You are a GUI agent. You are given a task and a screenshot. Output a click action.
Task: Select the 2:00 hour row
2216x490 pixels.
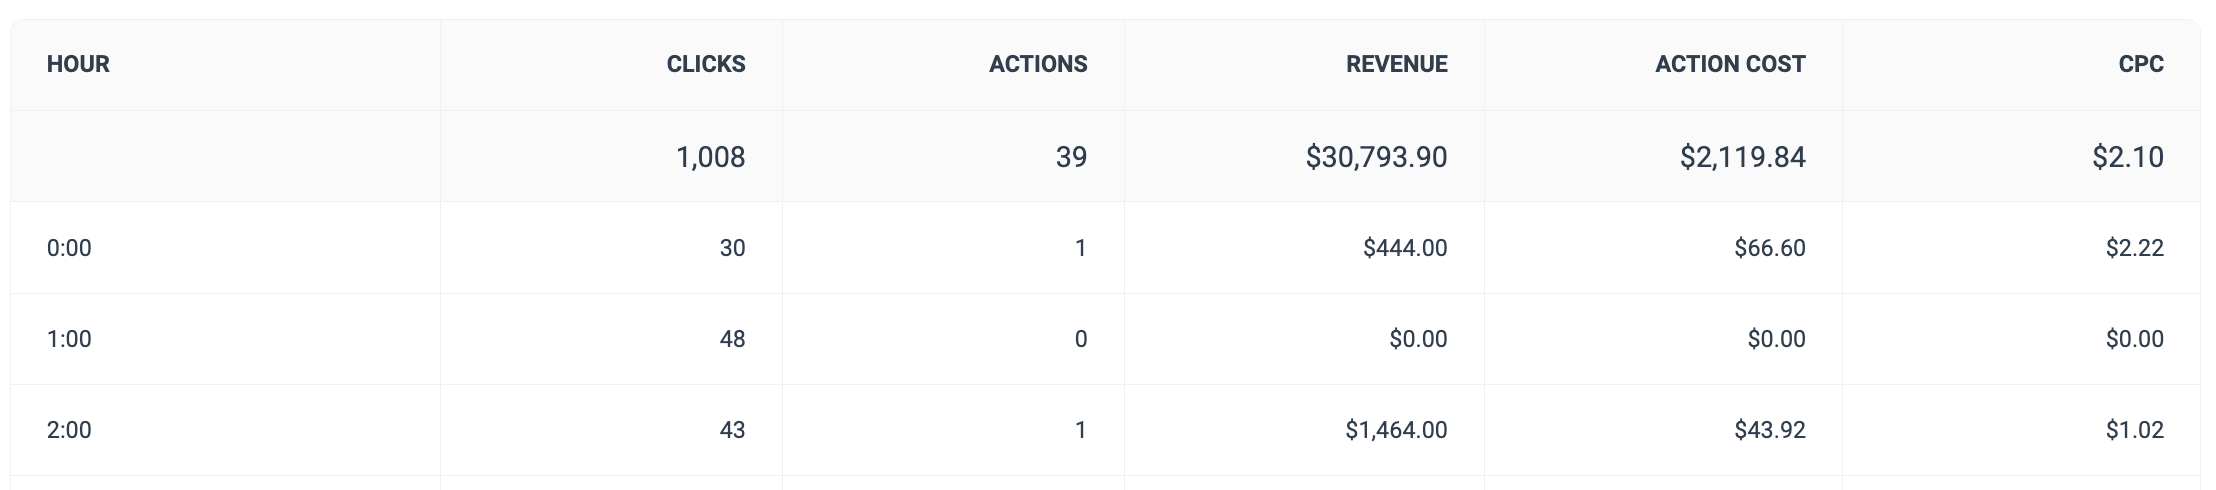click(69, 430)
